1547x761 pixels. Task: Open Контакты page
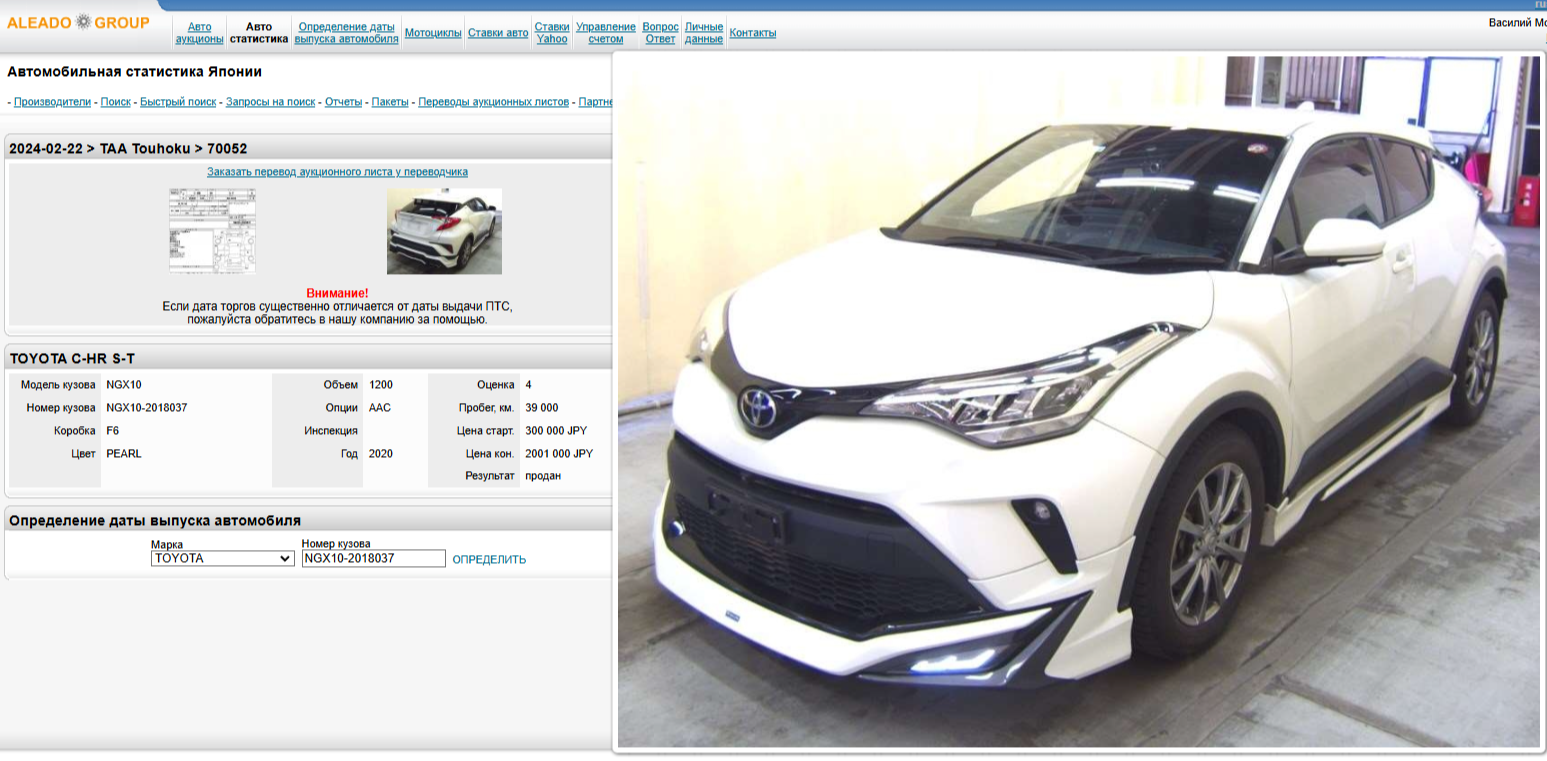coord(753,33)
